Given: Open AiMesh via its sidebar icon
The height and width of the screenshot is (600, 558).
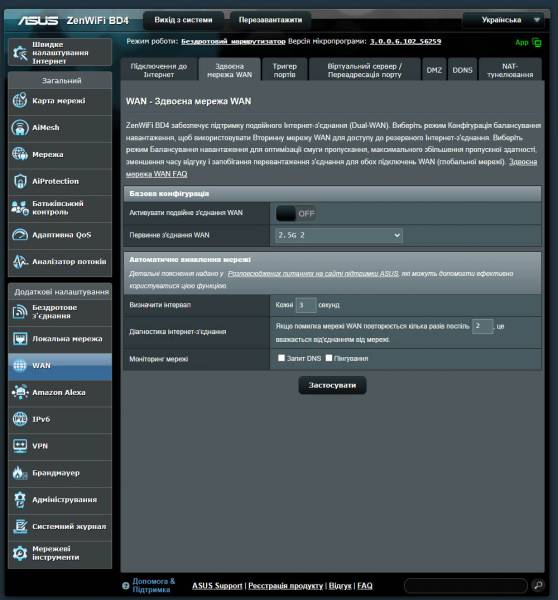Looking at the screenshot, I should click(20, 127).
